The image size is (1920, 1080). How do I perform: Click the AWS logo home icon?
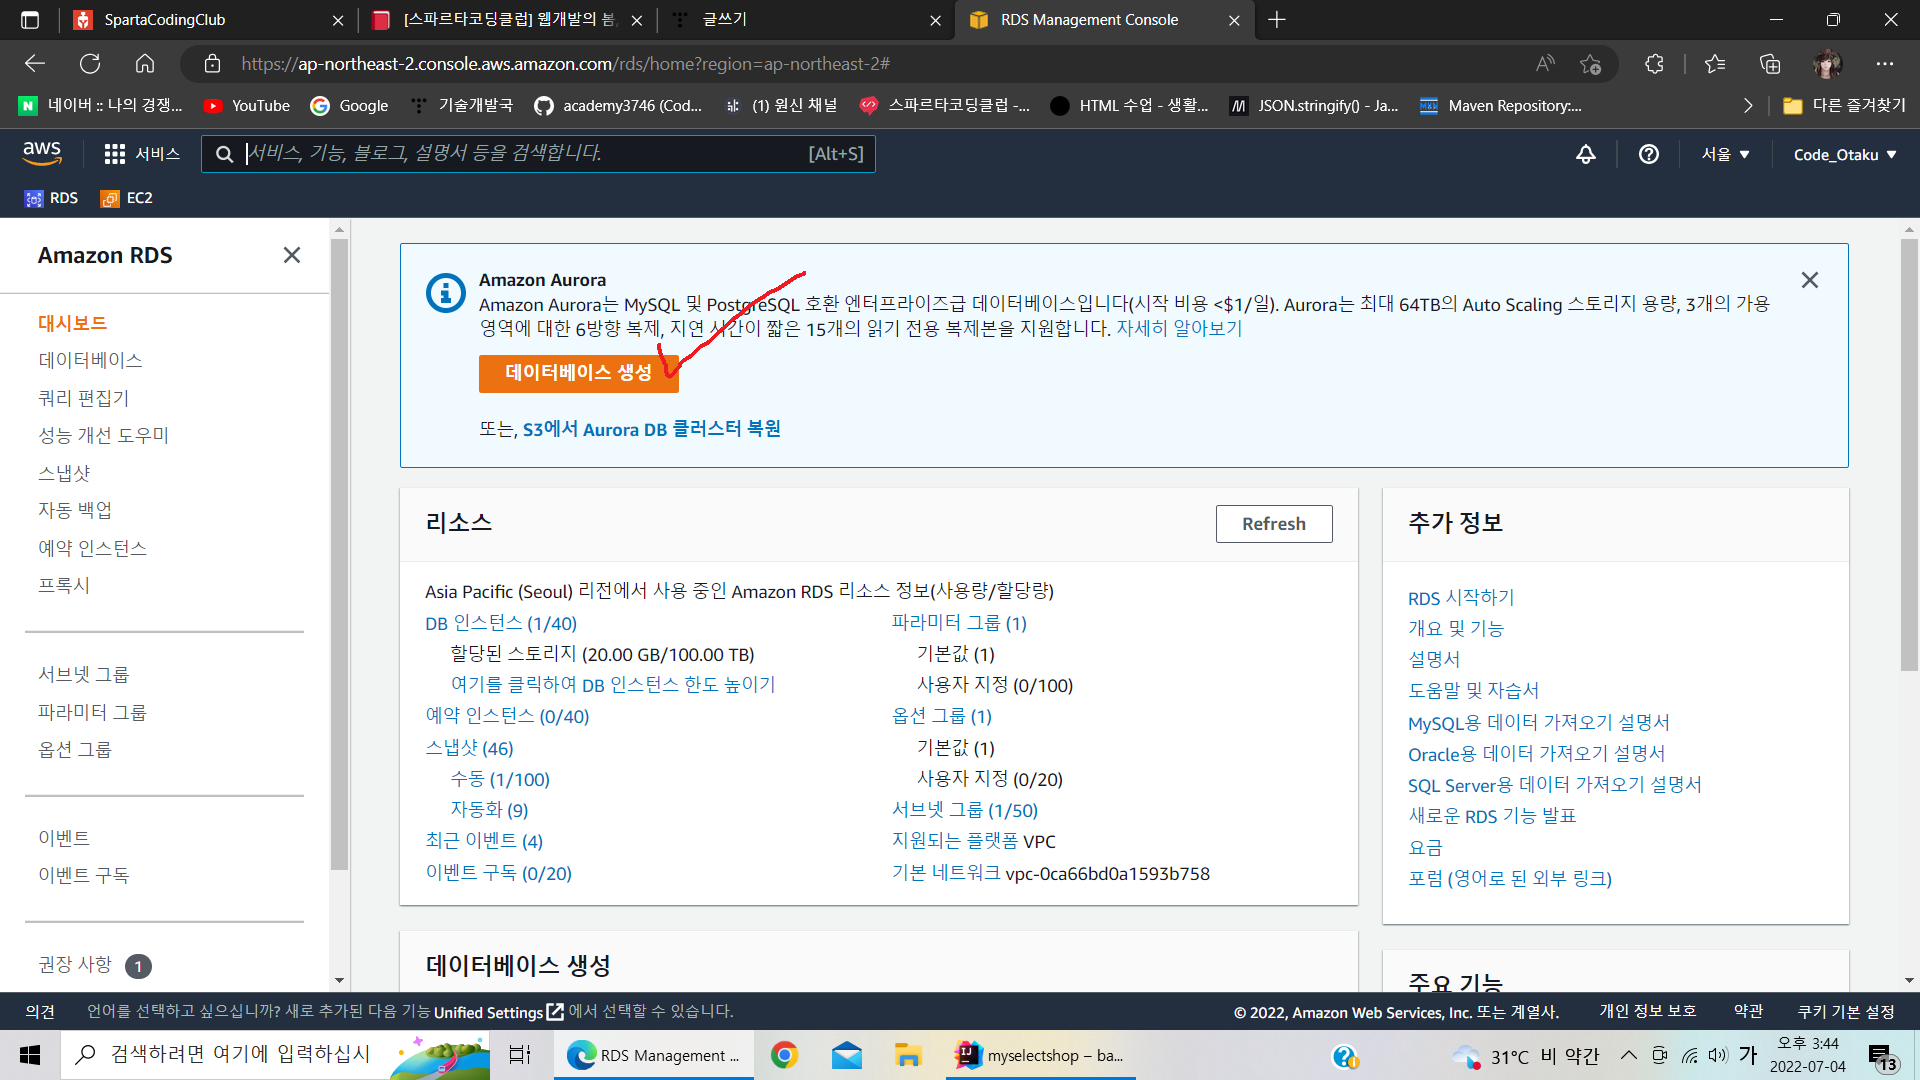tap(42, 153)
